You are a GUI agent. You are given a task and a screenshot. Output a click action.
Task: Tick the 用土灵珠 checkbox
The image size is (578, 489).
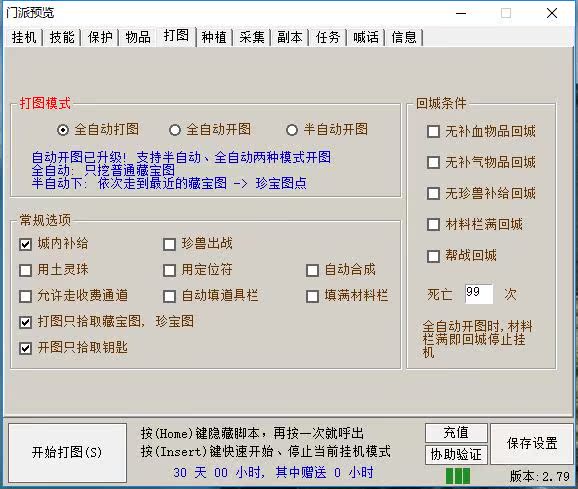coord(25,270)
